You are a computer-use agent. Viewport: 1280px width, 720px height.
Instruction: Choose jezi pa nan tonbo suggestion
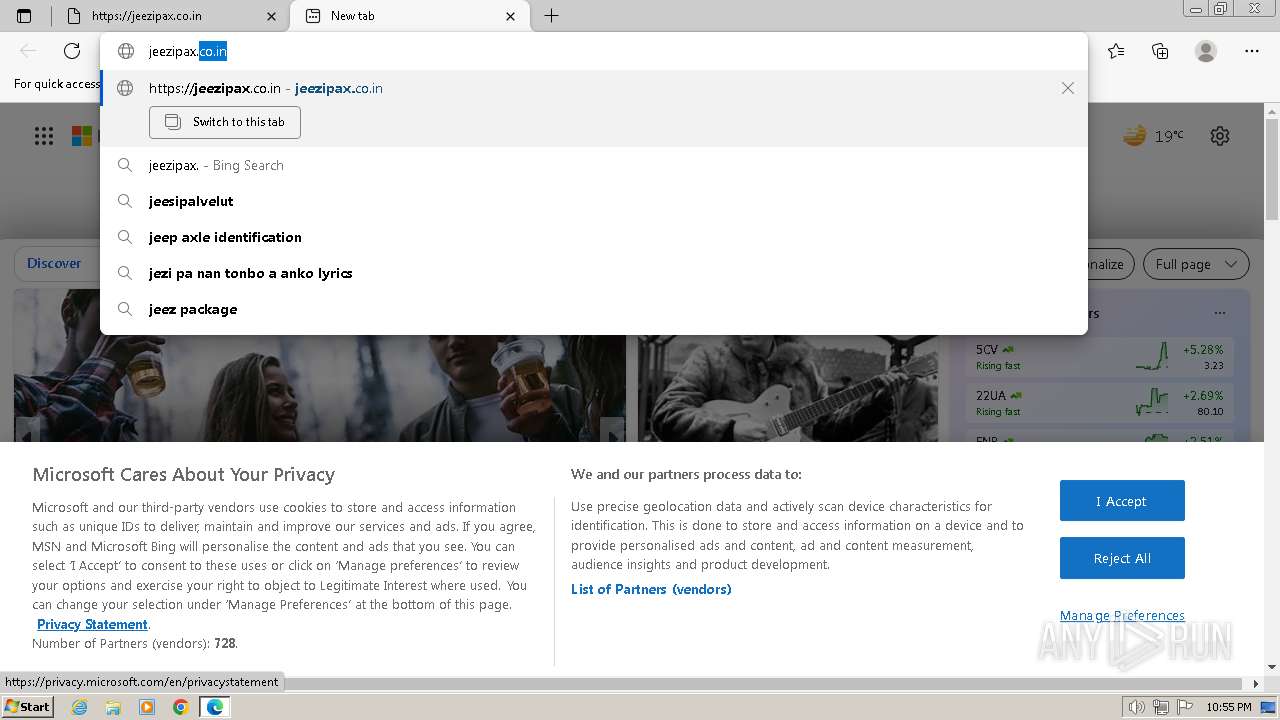594,273
